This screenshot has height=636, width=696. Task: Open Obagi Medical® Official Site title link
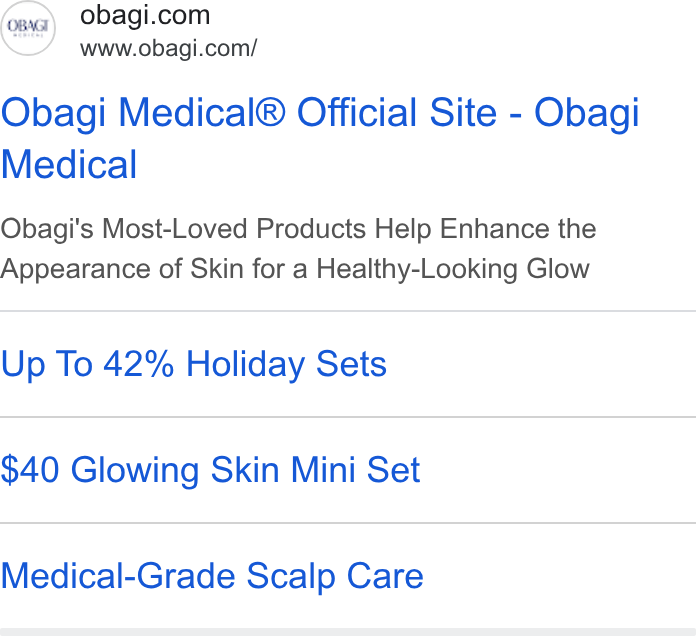tap(320, 138)
